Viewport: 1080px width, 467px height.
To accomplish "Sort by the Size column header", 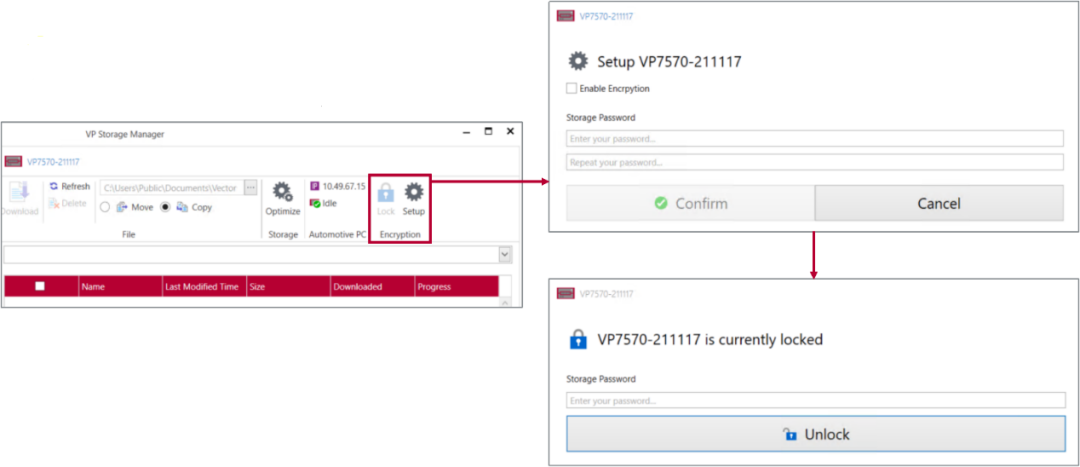I will click(x=289, y=287).
